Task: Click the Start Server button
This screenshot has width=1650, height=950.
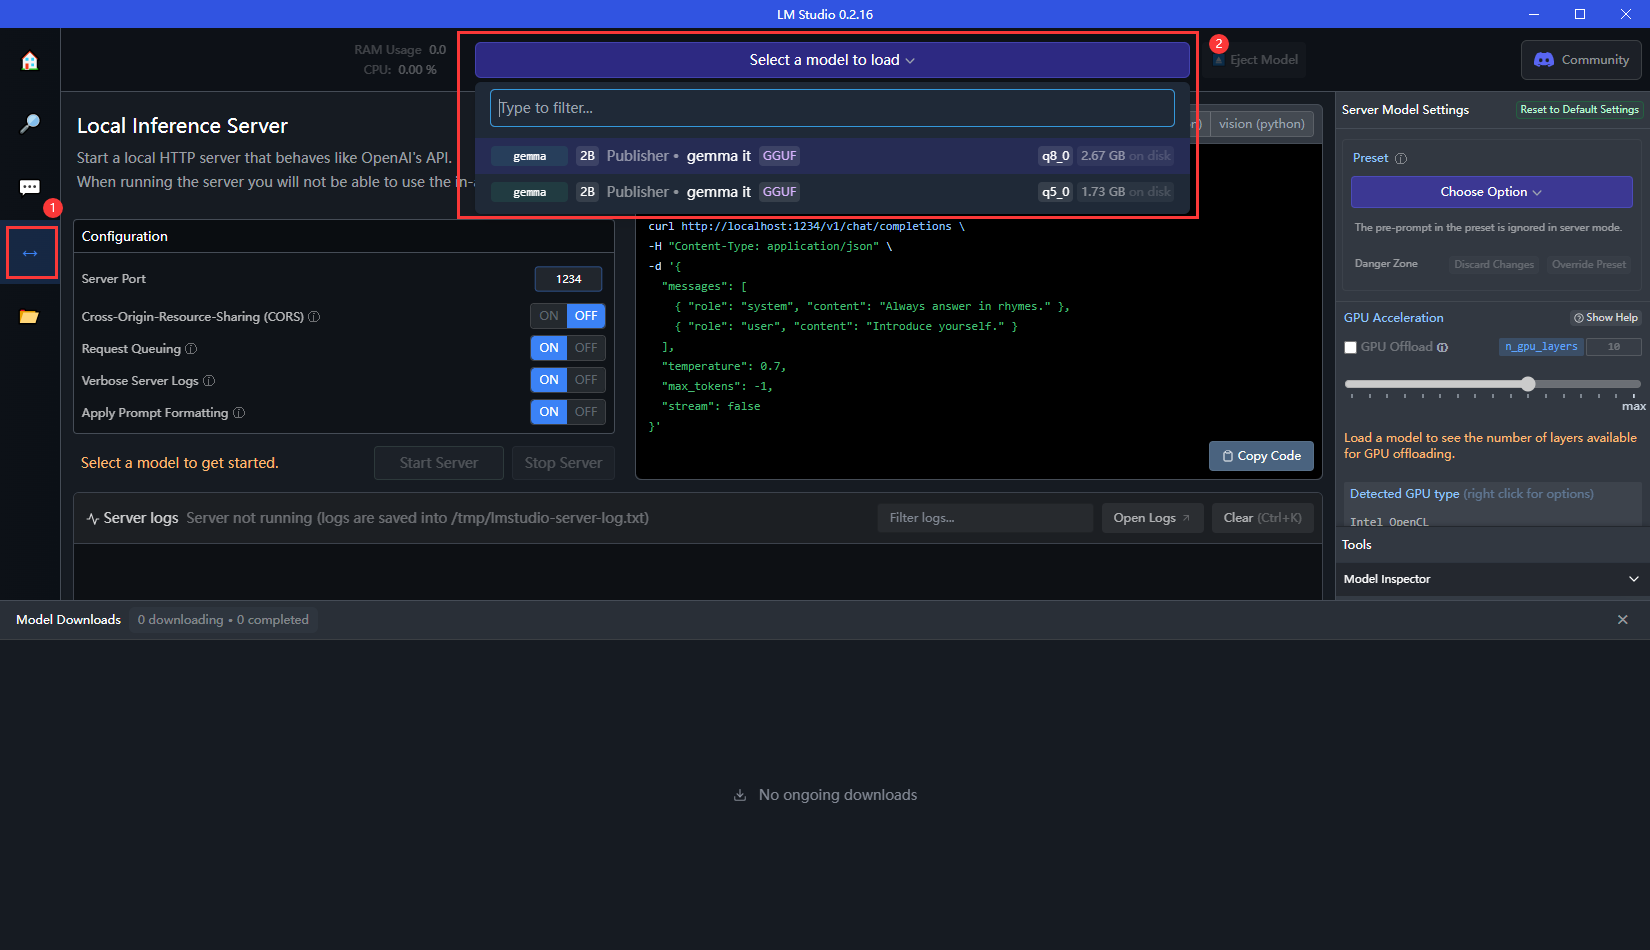Action: pyautogui.click(x=439, y=463)
